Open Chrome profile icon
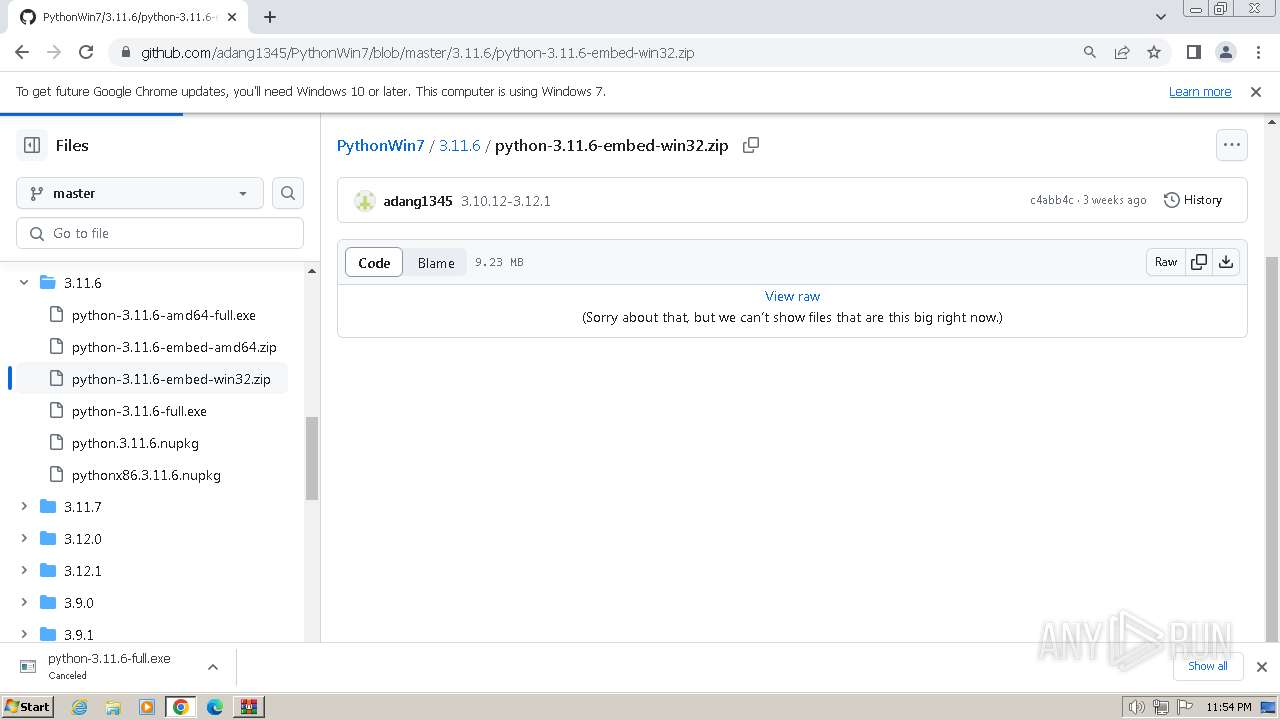 tap(1225, 52)
